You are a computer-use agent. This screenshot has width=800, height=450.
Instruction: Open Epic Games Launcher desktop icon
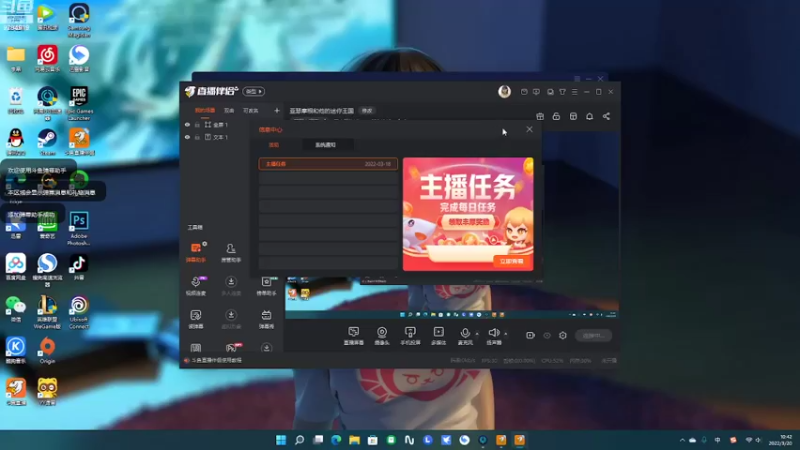(79, 103)
